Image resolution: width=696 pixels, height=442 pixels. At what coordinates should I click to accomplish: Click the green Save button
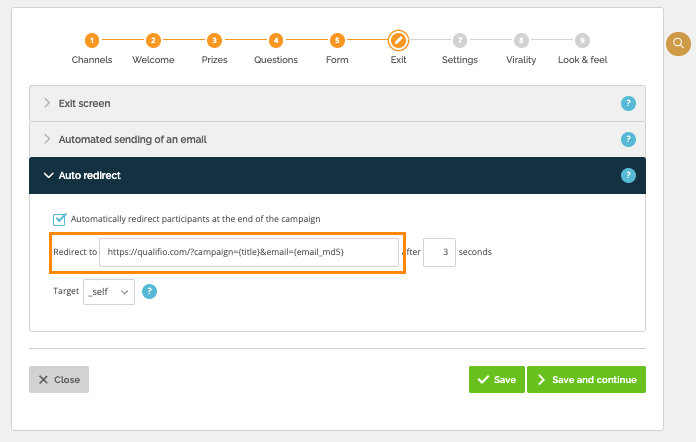click(497, 379)
